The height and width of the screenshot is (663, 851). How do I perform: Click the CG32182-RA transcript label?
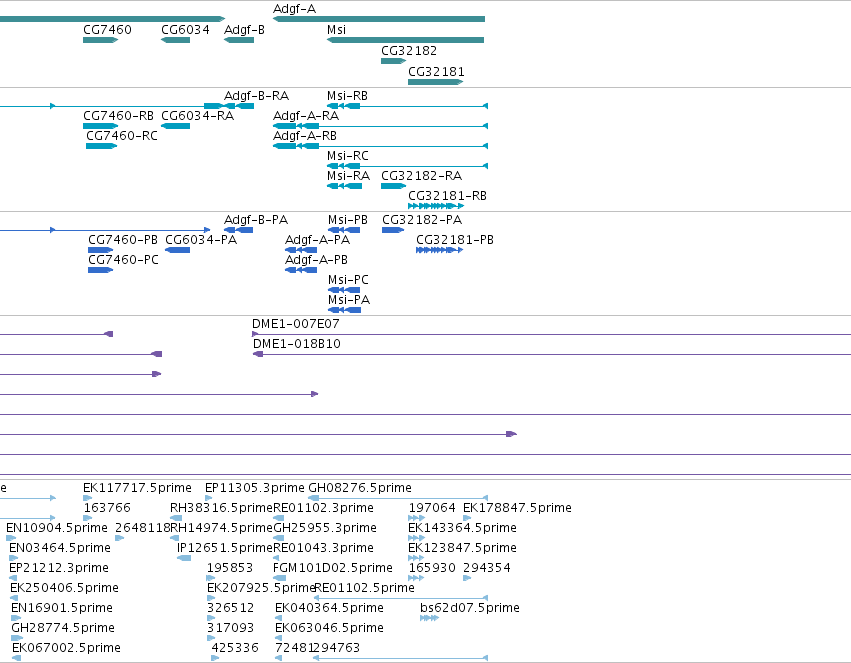(x=421, y=176)
